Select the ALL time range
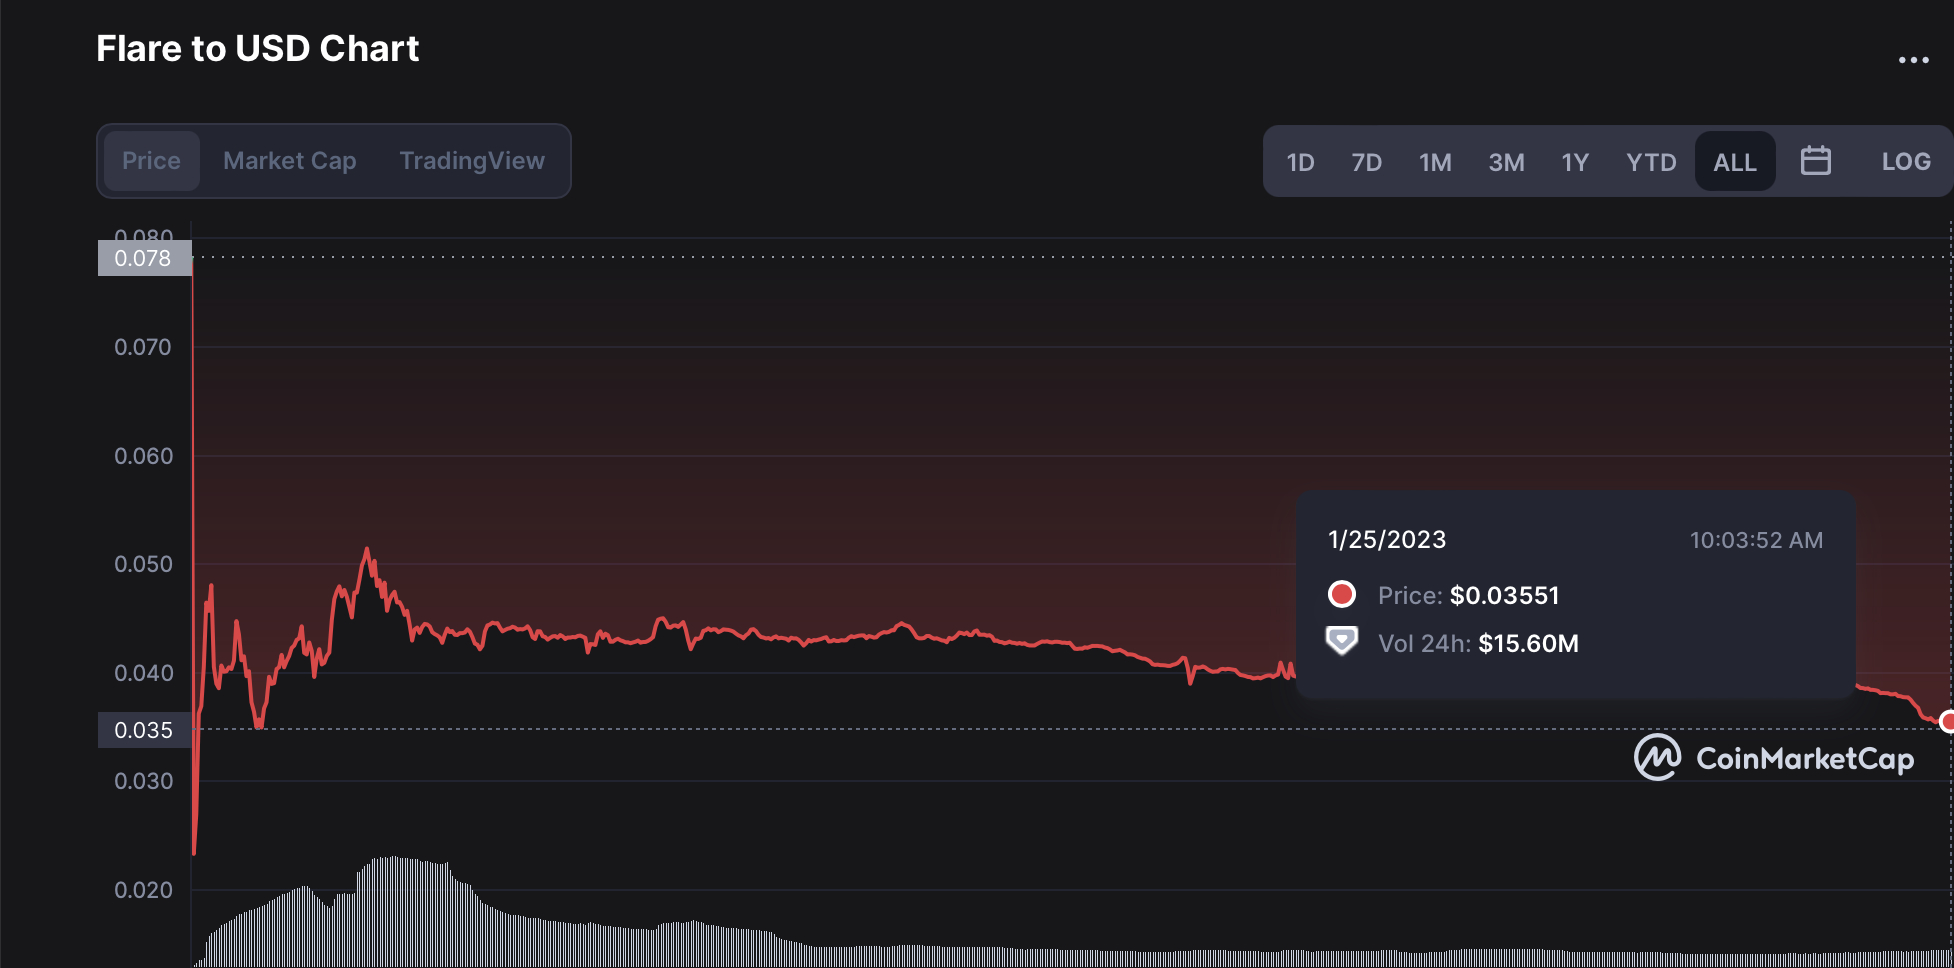Viewport: 1954px width, 968px height. pyautogui.click(x=1735, y=161)
